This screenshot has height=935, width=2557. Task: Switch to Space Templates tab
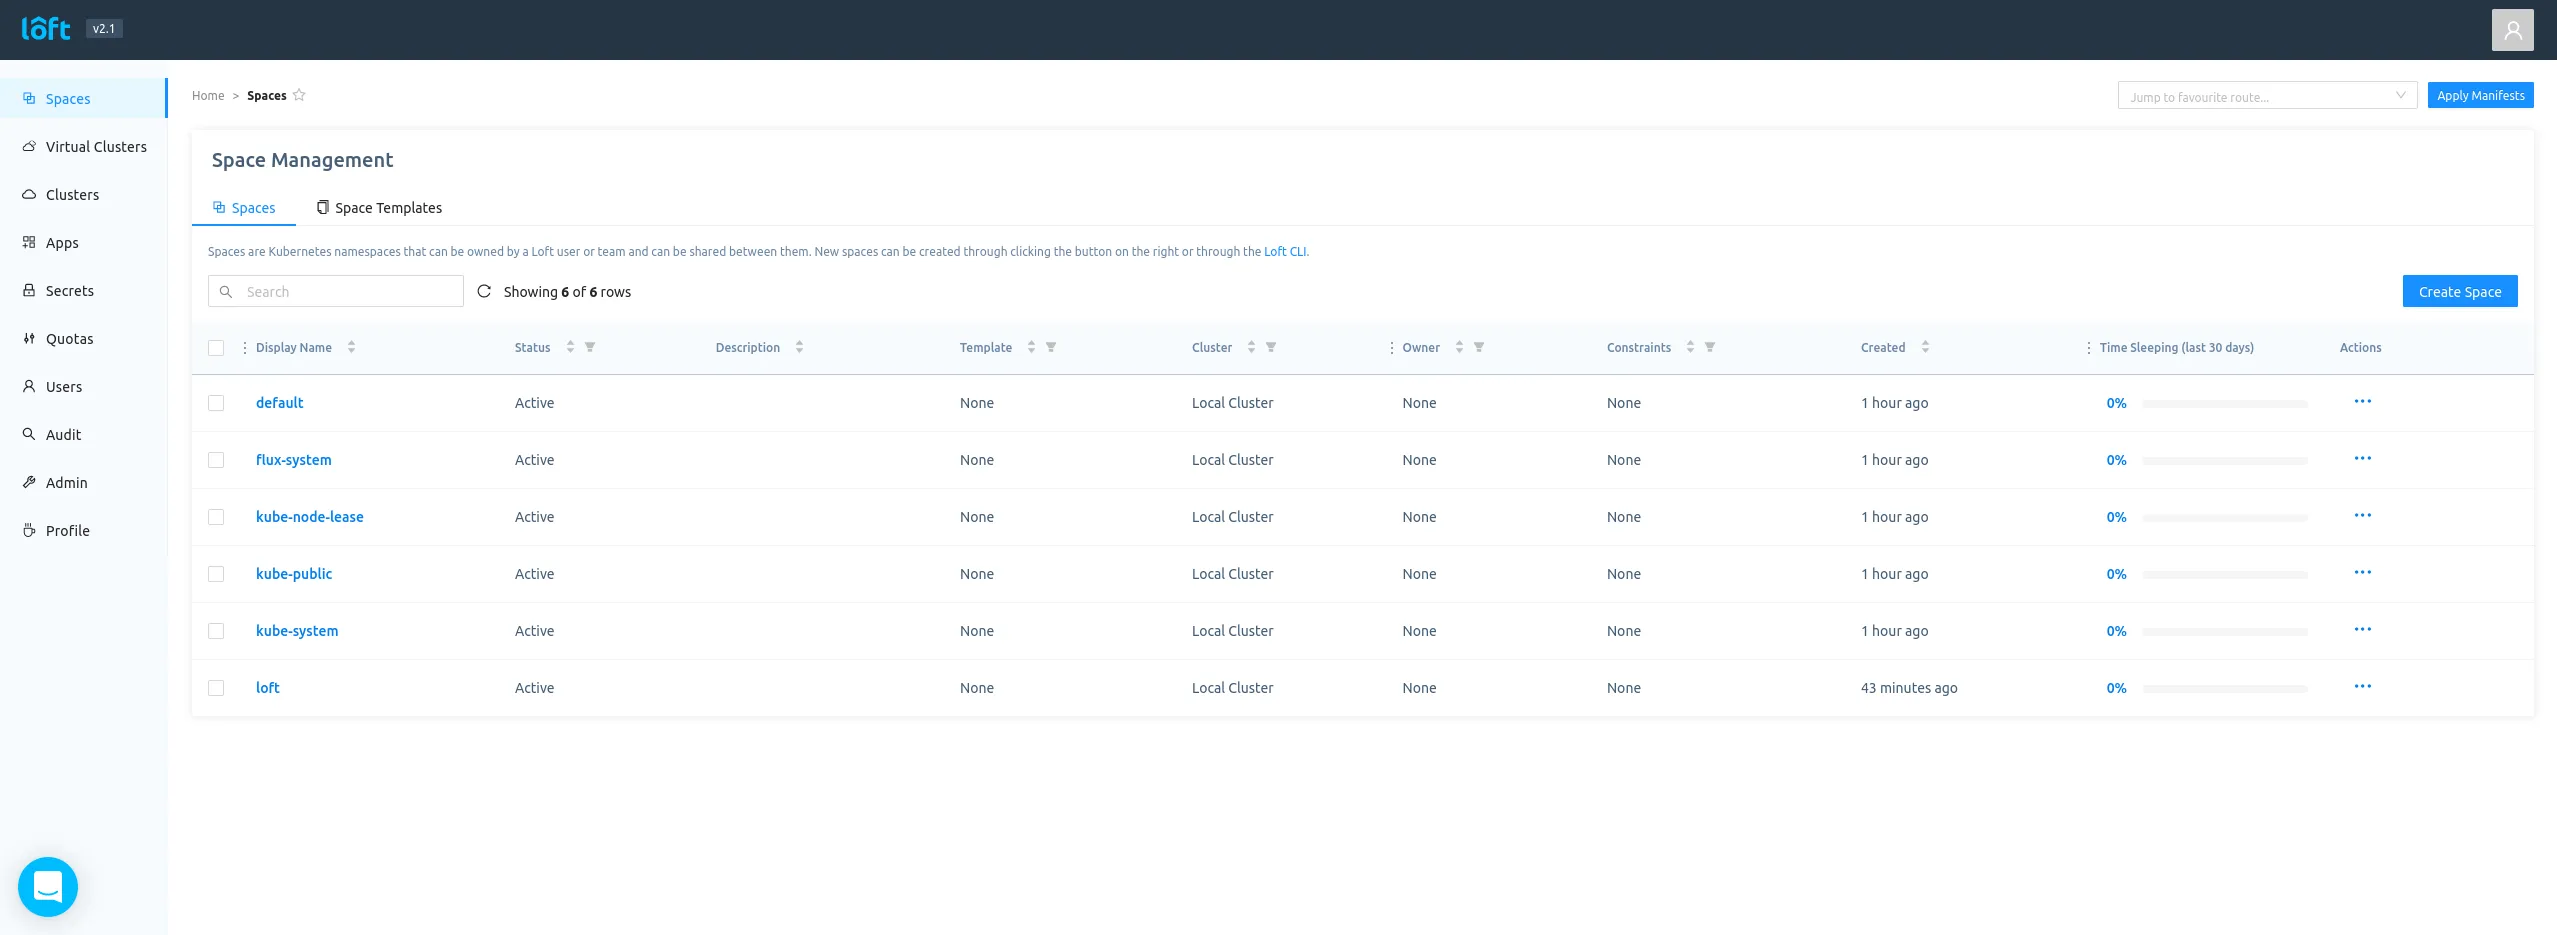(379, 208)
